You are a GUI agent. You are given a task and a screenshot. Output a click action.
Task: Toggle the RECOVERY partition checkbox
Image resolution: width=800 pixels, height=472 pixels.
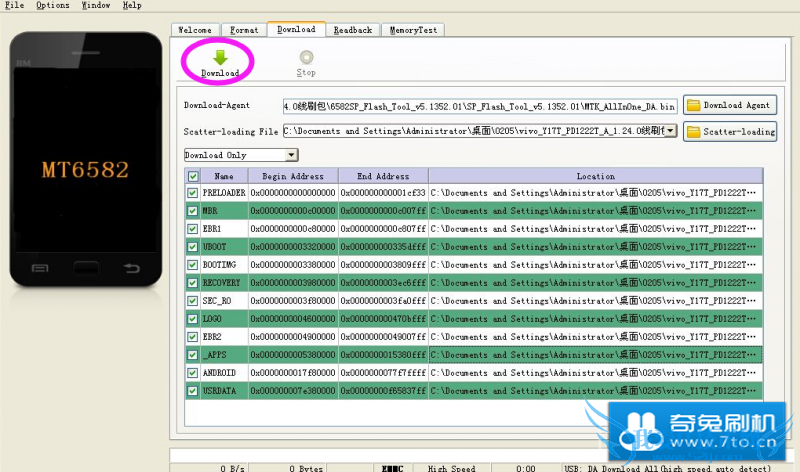pyautogui.click(x=192, y=283)
